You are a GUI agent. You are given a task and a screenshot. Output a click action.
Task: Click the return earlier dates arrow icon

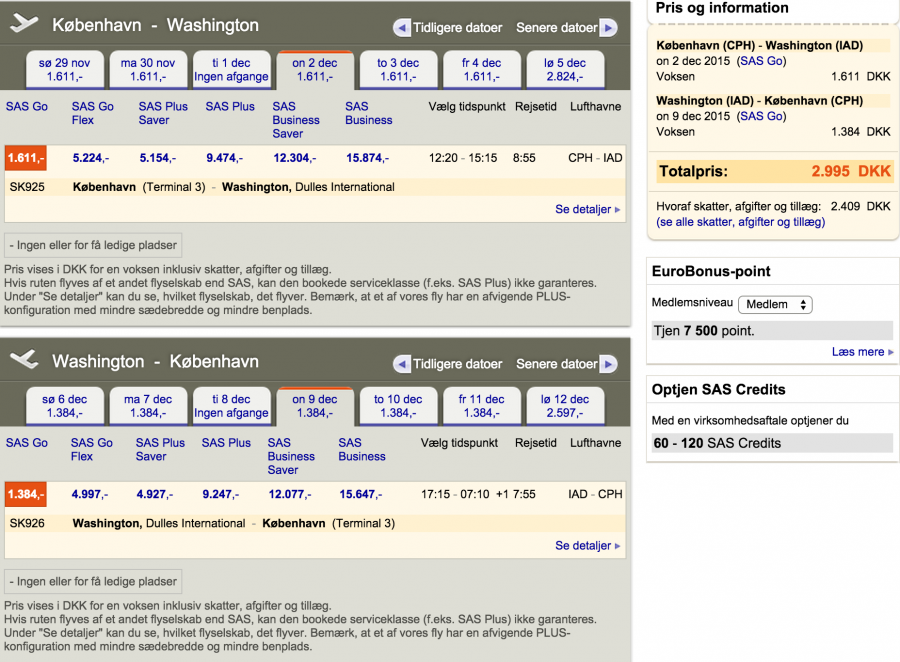coord(402,364)
